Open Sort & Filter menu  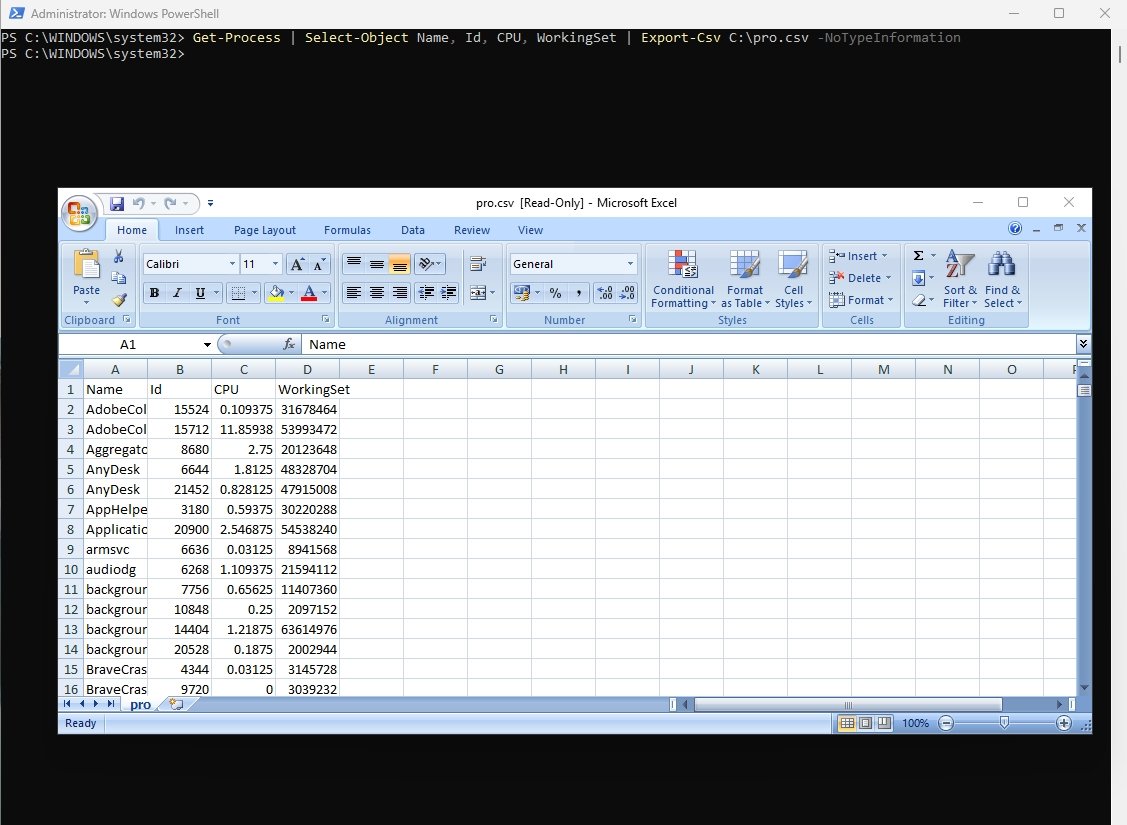click(x=960, y=280)
